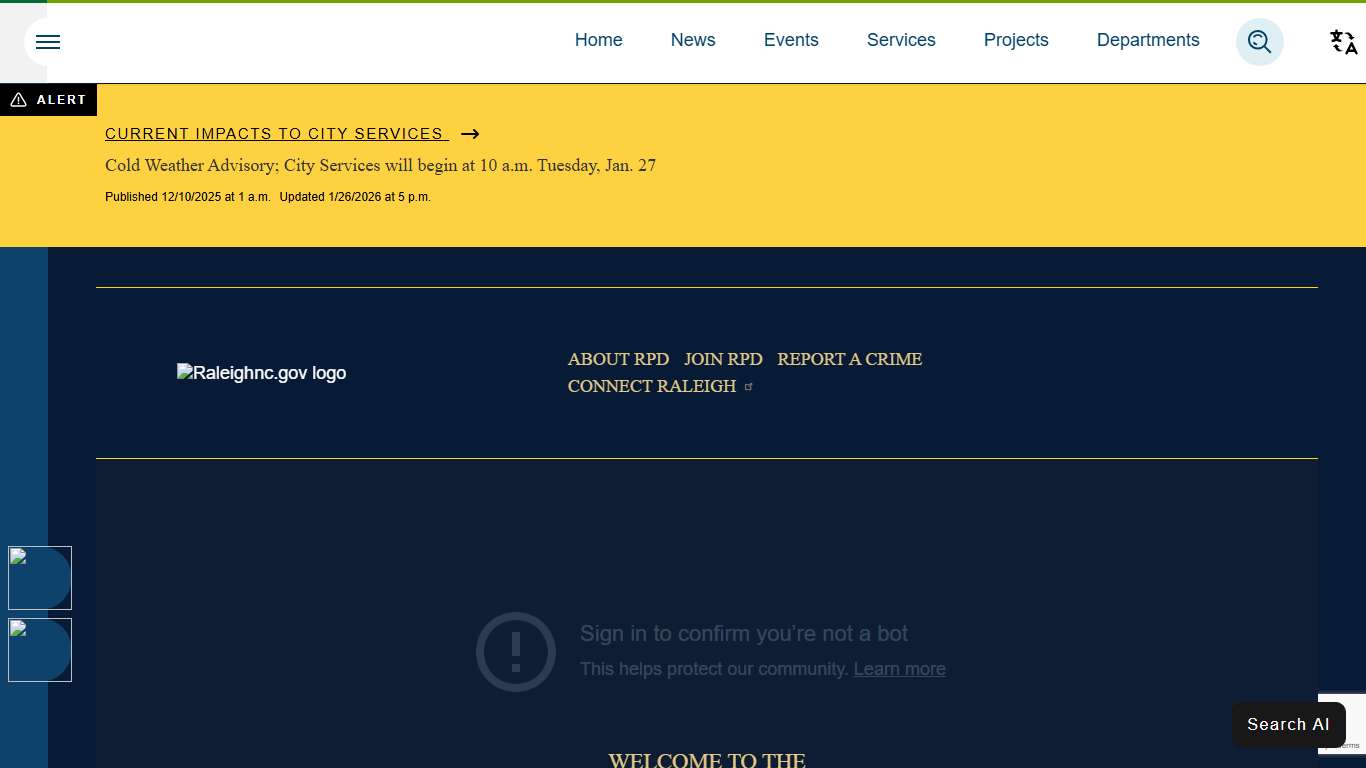Click the magnifying glass search icon

[x=1259, y=42]
